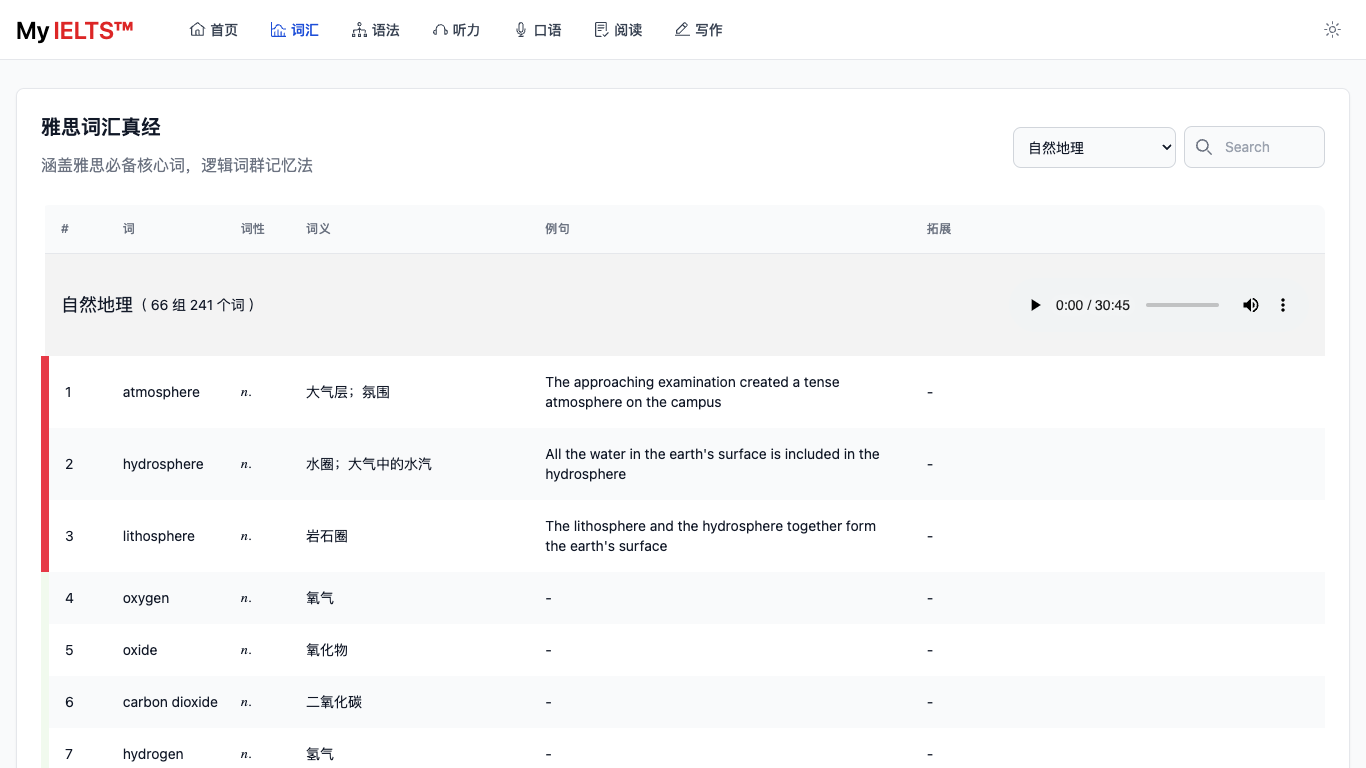Image resolution: width=1366 pixels, height=768 pixels.
Task: Switch to the 写作 writing section
Action: 699,30
